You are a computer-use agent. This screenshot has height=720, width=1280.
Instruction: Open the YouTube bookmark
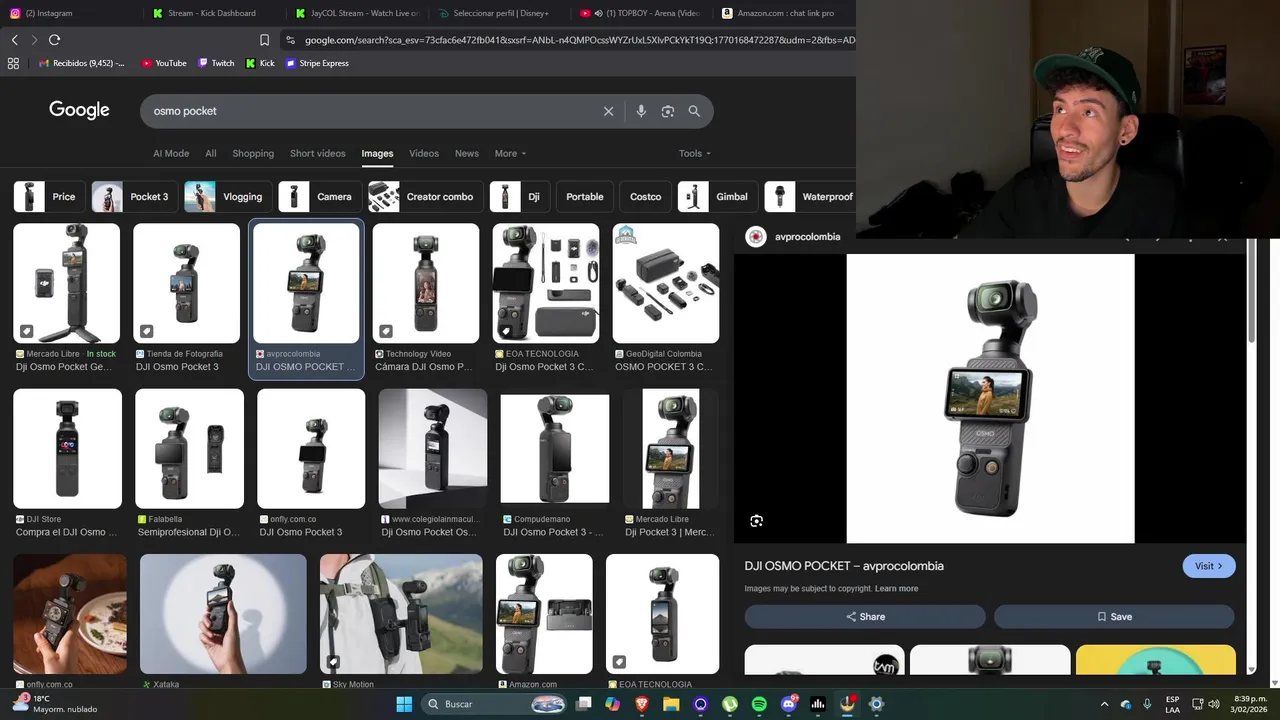point(164,63)
